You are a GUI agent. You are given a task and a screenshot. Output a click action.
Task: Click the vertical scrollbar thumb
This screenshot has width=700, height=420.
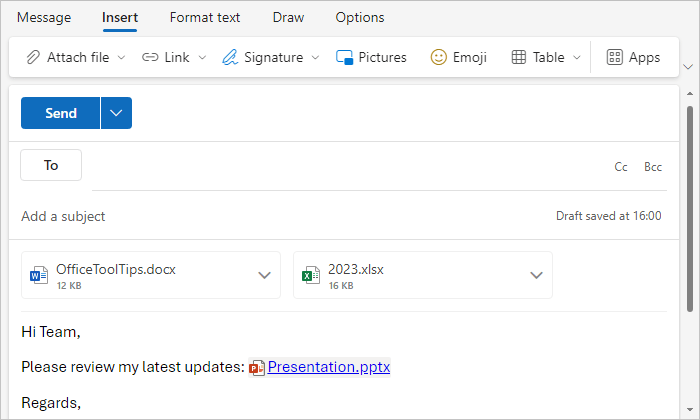690,208
